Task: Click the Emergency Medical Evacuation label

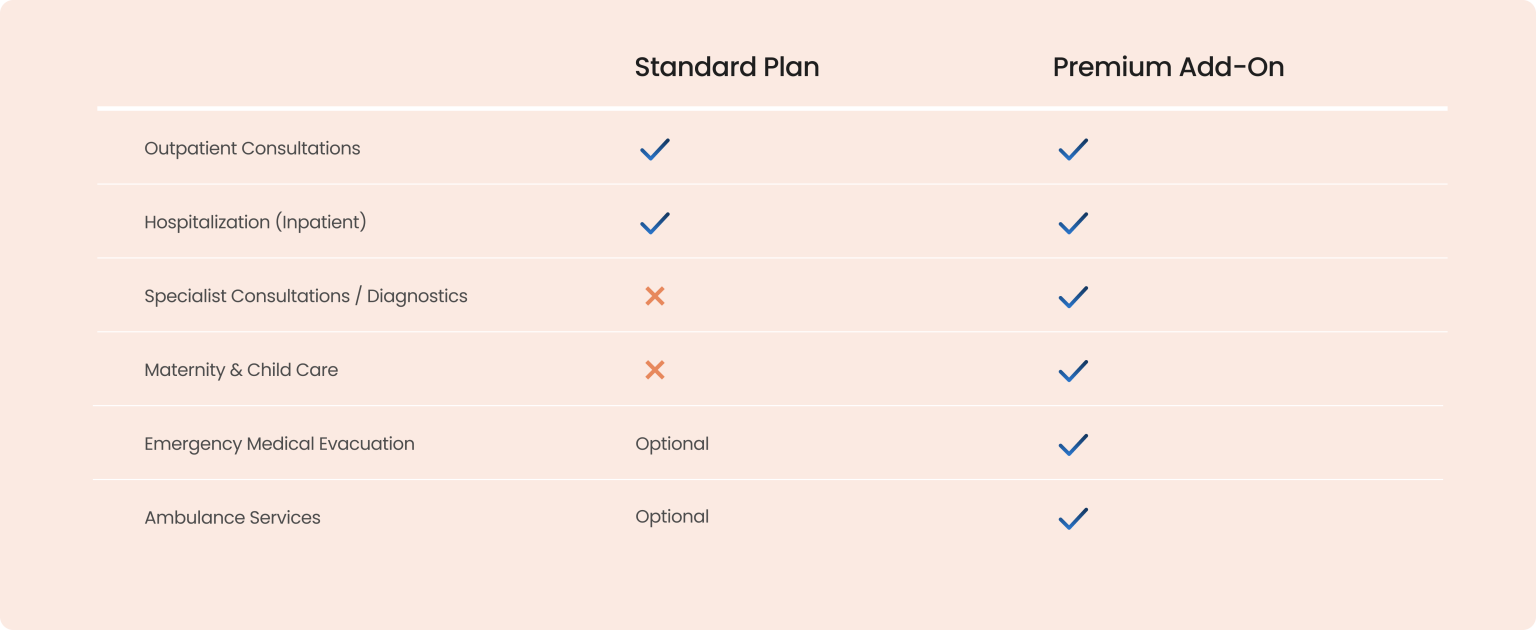Action: click(279, 443)
